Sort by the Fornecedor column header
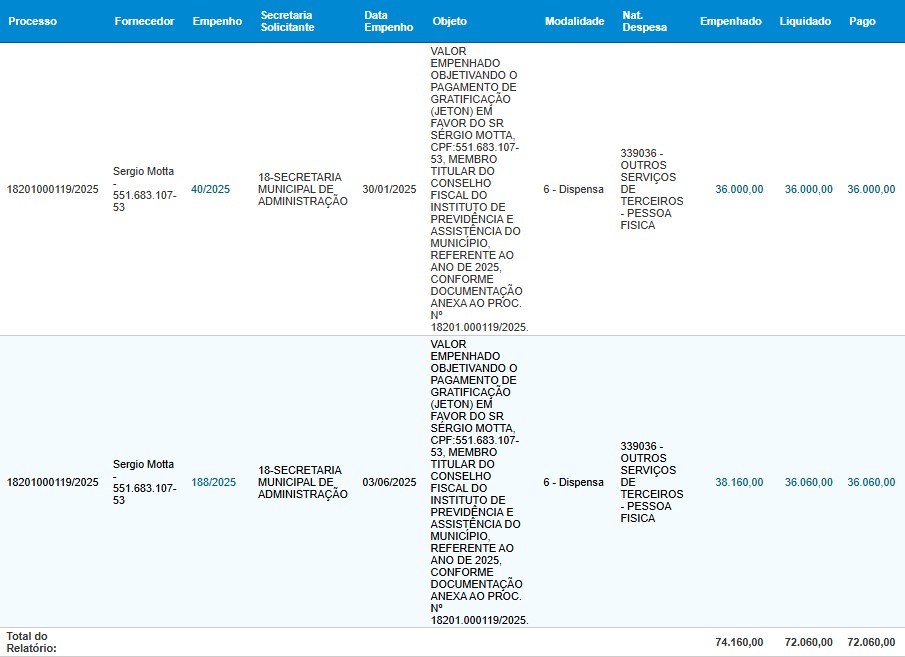905x657 pixels. pos(144,21)
